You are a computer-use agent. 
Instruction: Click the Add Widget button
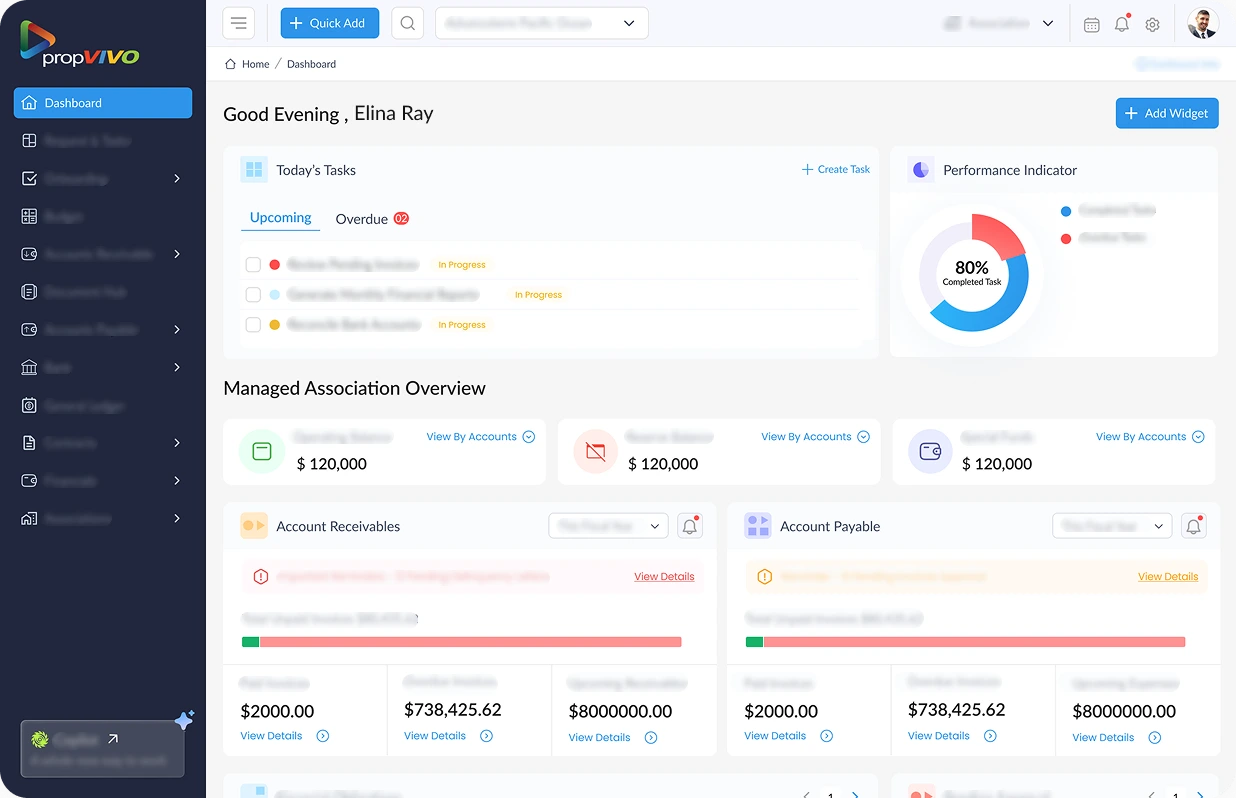tap(1166, 113)
